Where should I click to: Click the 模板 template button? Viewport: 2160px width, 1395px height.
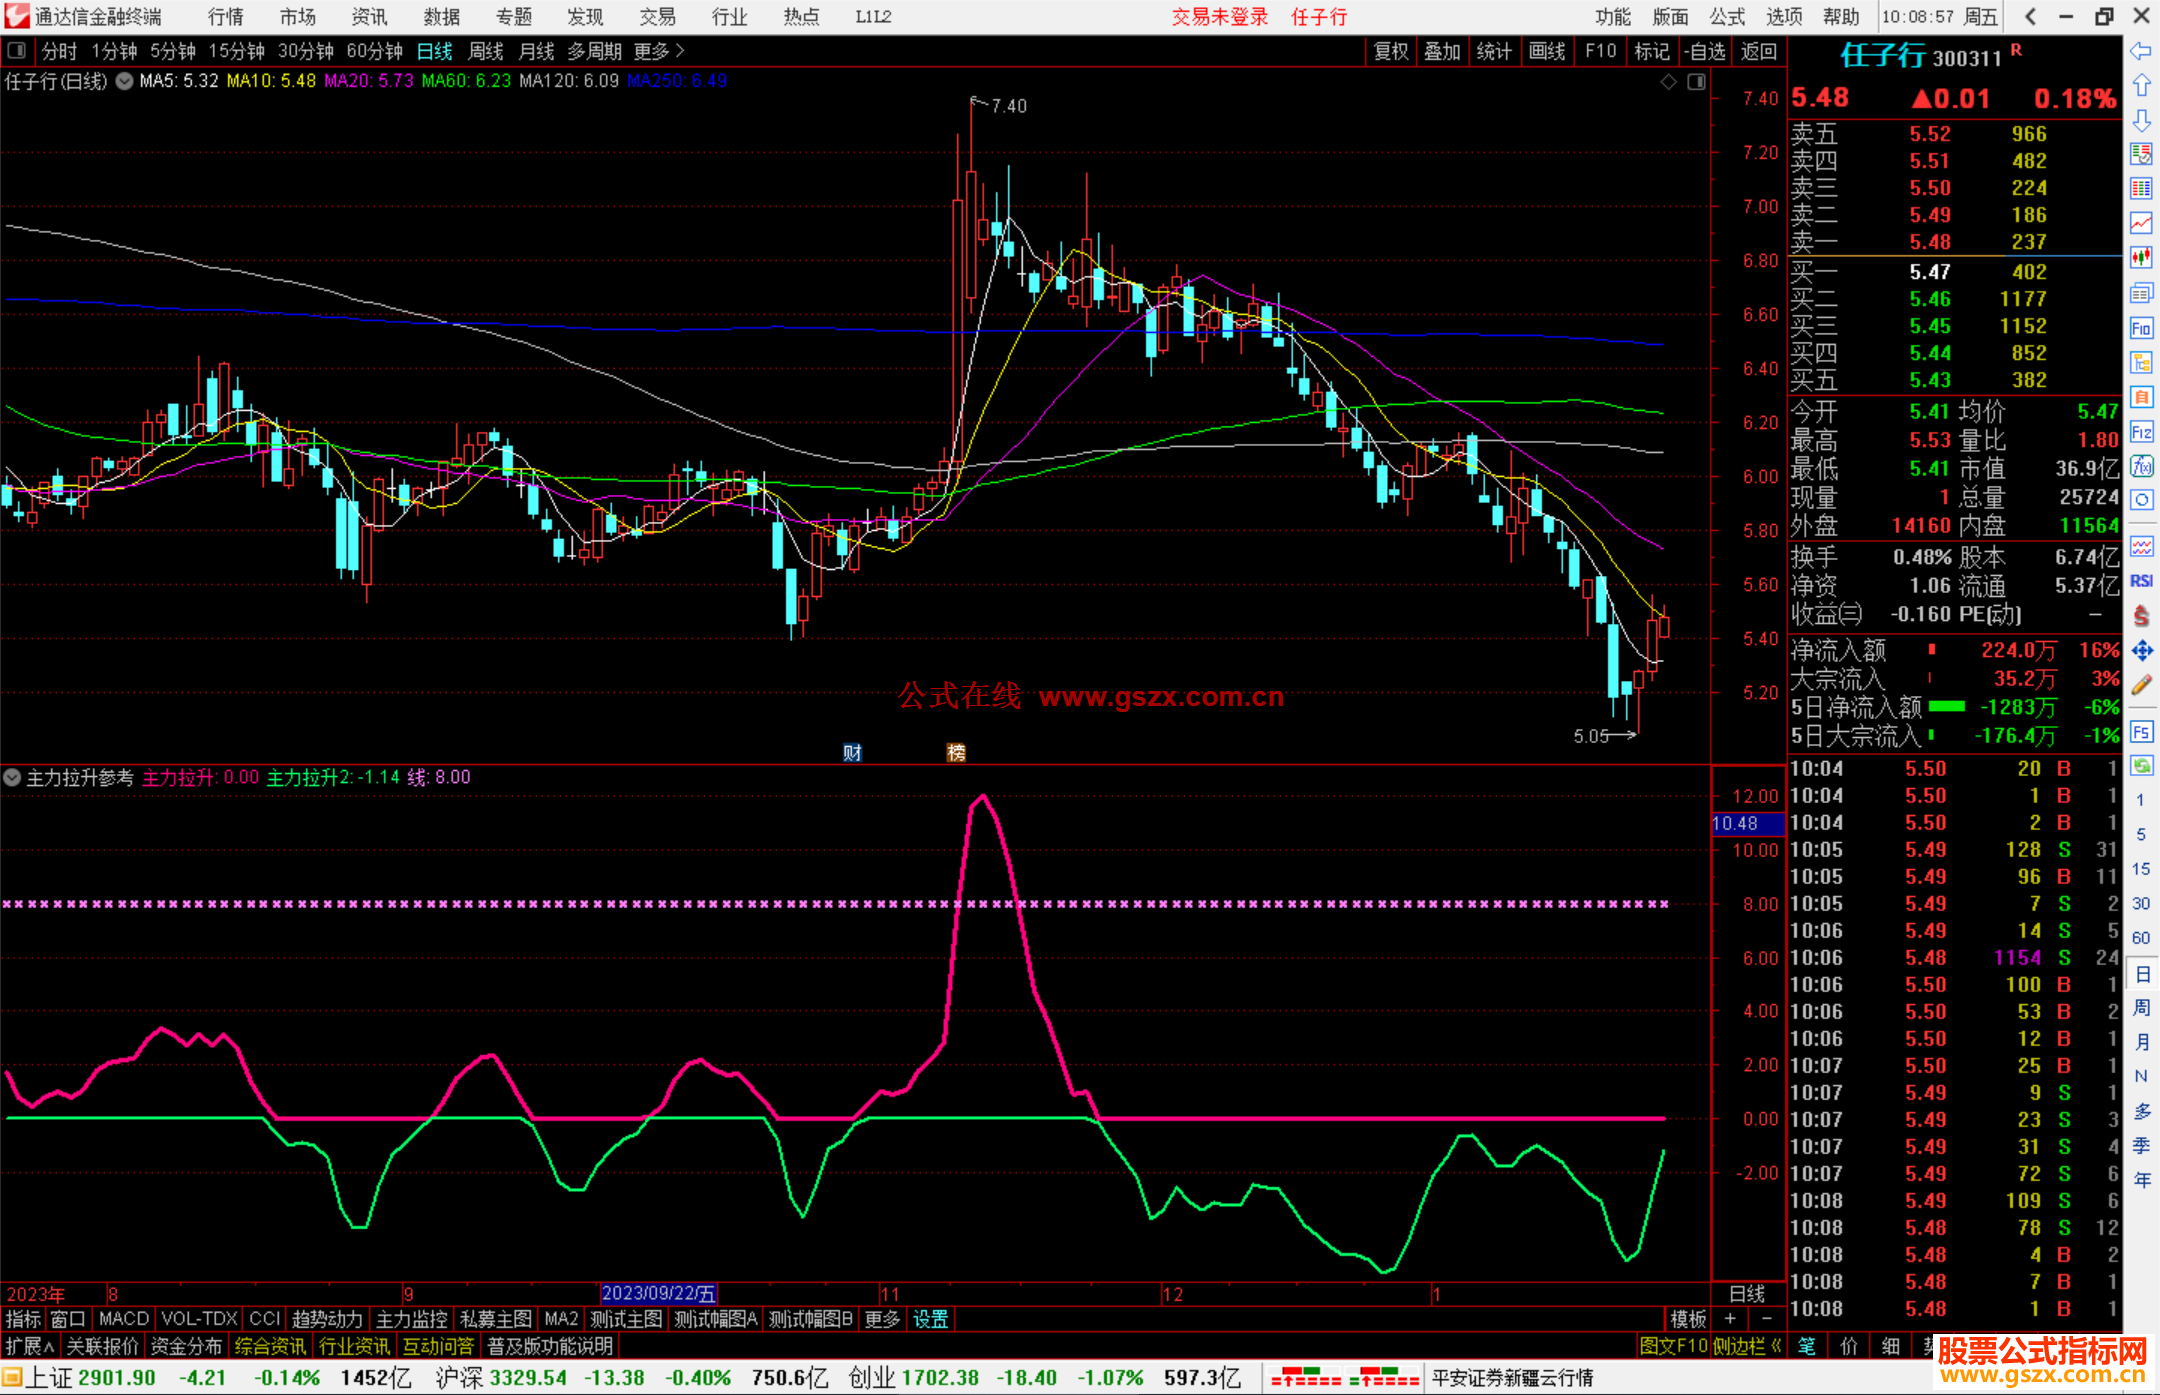1688,1319
